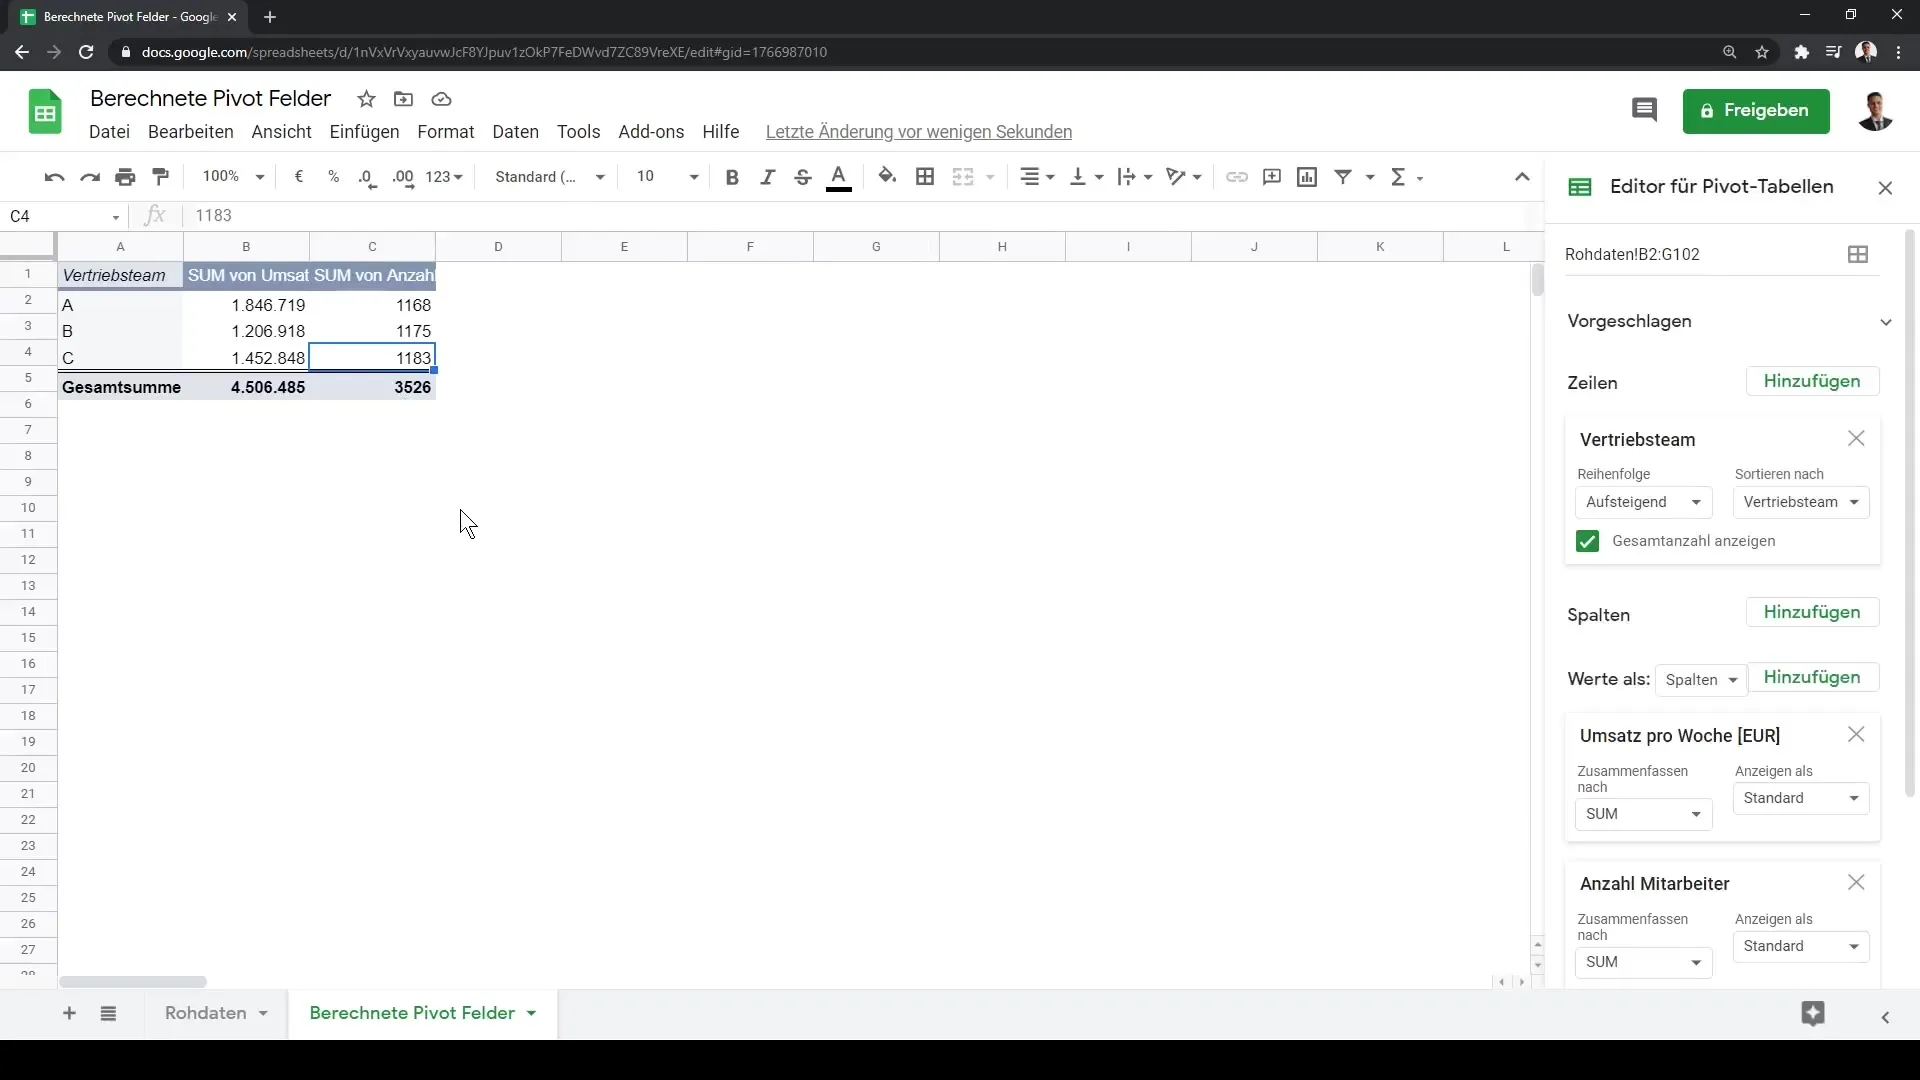Click the Rohdaten sheet tab
Viewport: 1920px width, 1080px height.
click(204, 1011)
